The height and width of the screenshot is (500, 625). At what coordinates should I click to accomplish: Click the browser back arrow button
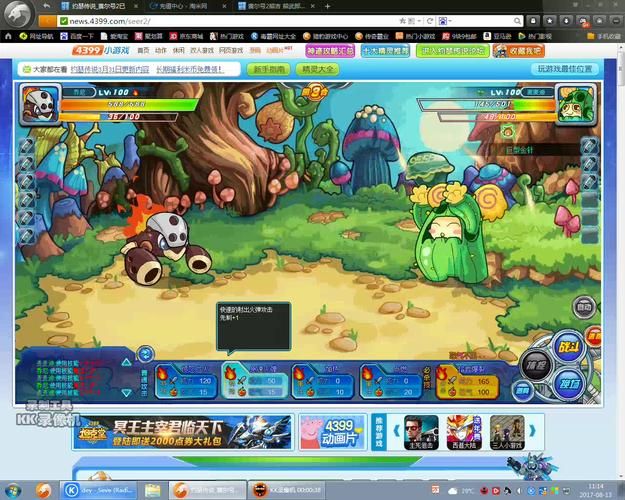(47, 6)
